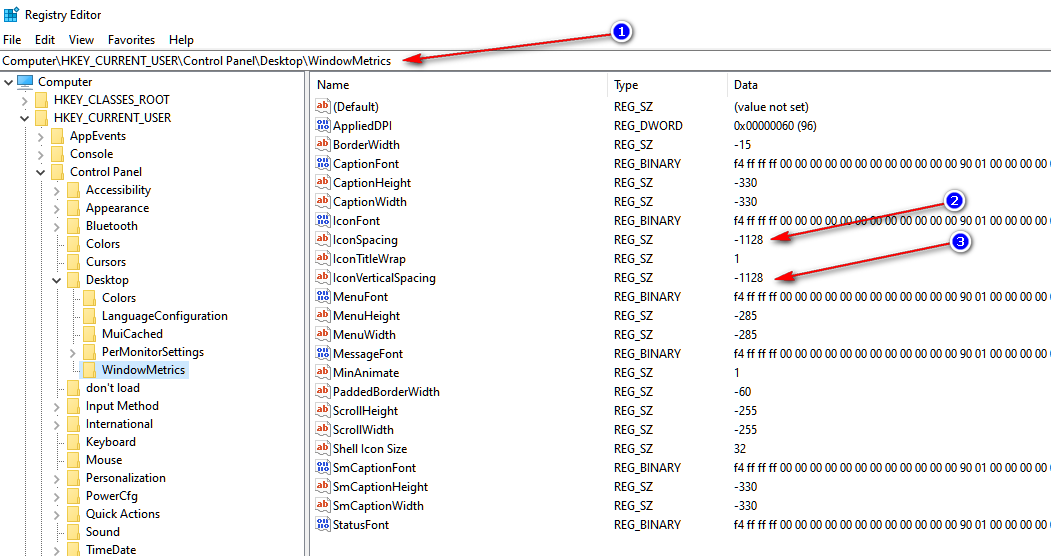Click the -60 PaddedBorderWidth data cell

tap(743, 391)
